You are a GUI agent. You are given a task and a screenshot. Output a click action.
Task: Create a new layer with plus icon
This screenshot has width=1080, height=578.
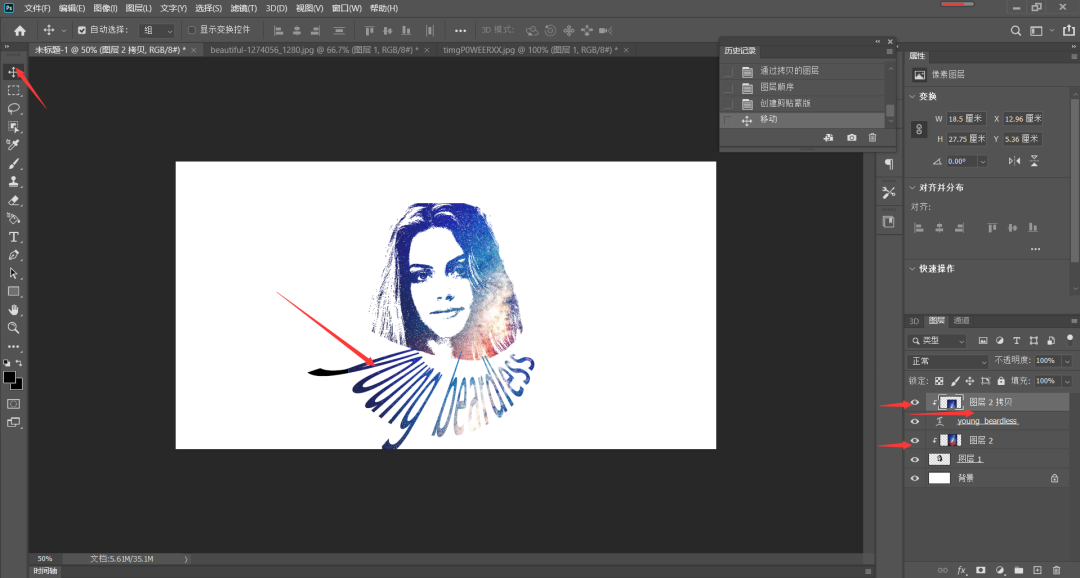1037,570
